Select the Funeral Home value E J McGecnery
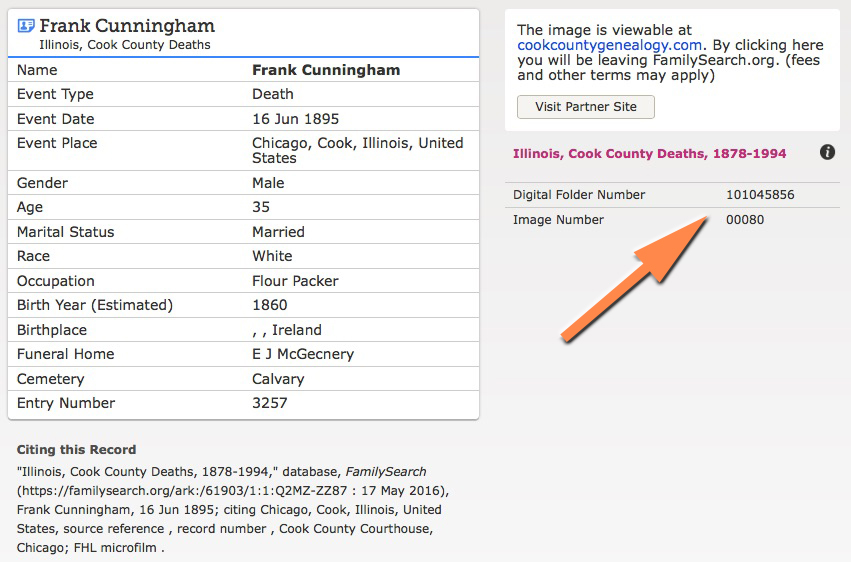Image resolution: width=851 pixels, height=562 pixels. (x=303, y=354)
